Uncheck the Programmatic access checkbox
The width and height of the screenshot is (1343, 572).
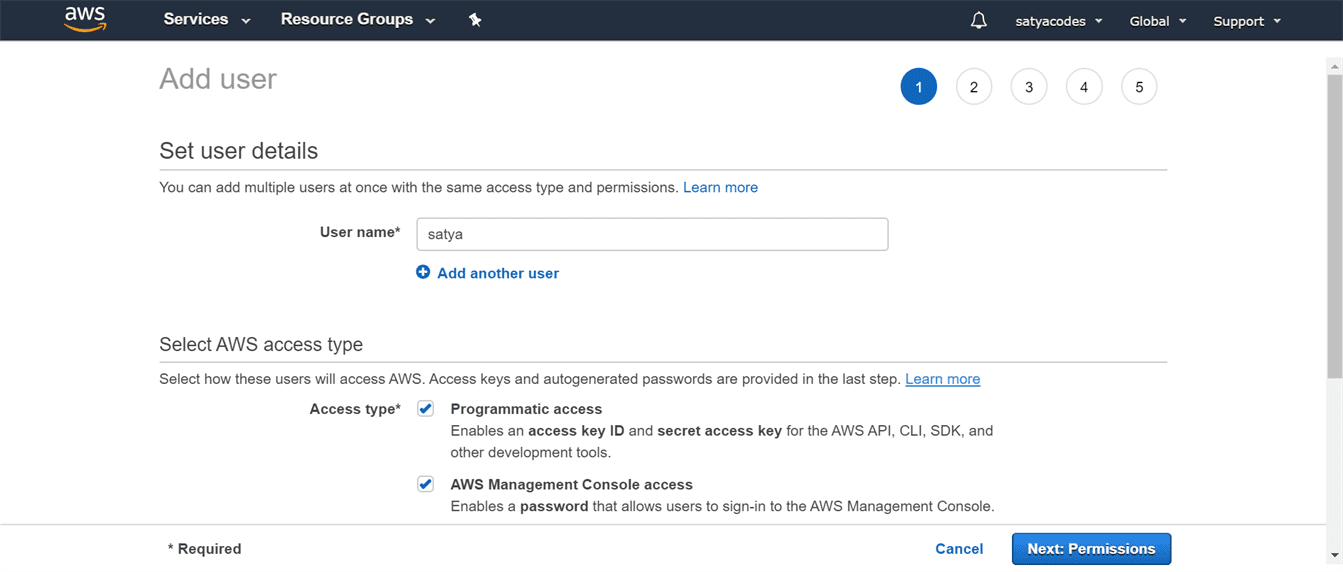426,408
